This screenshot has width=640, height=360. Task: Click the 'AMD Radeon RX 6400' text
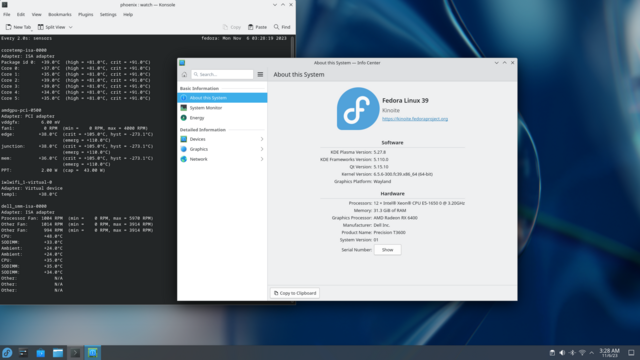(396, 218)
